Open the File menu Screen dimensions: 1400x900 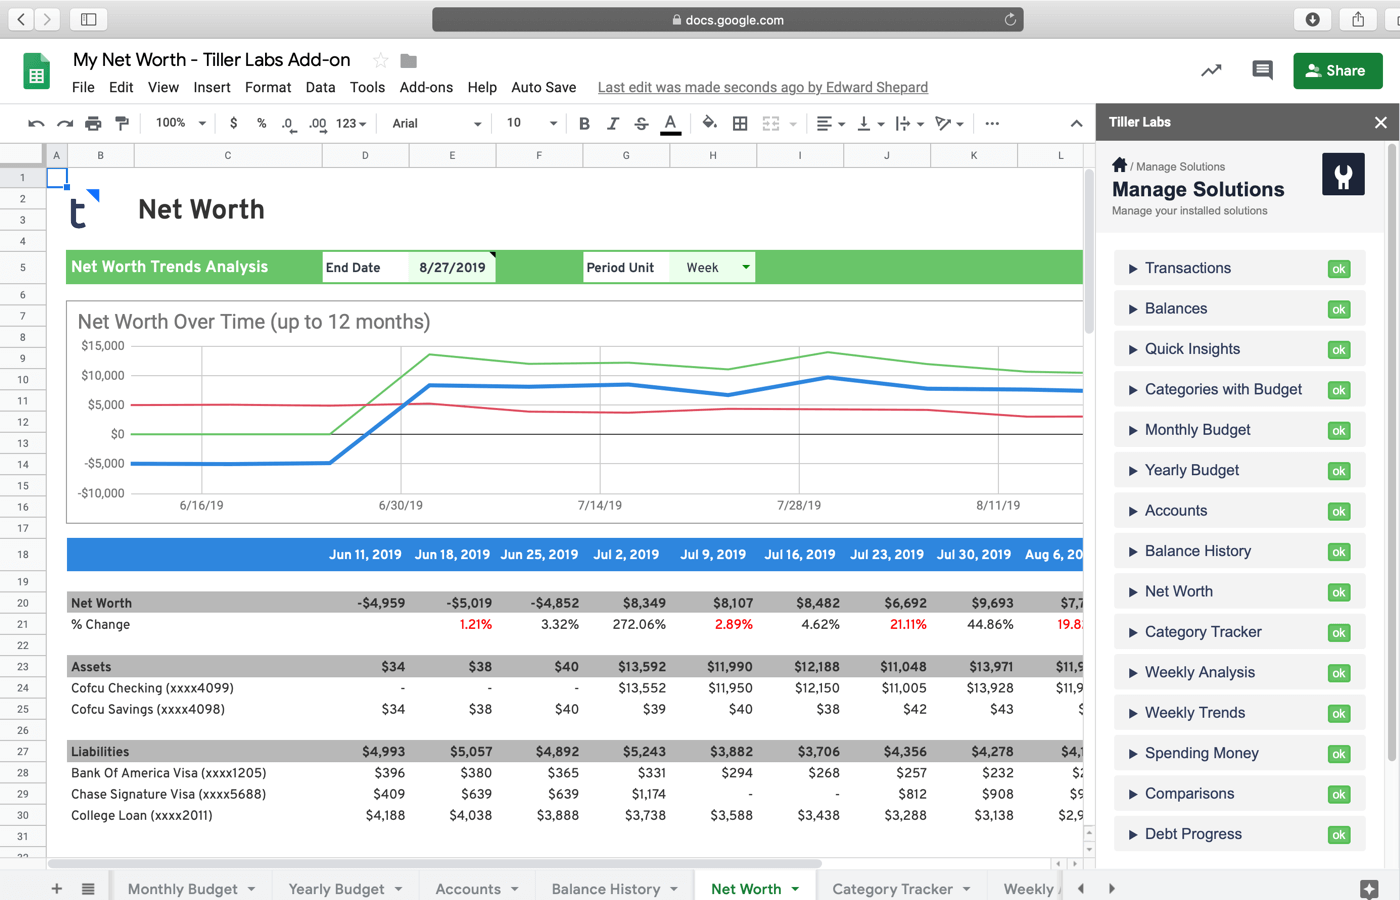(x=83, y=87)
